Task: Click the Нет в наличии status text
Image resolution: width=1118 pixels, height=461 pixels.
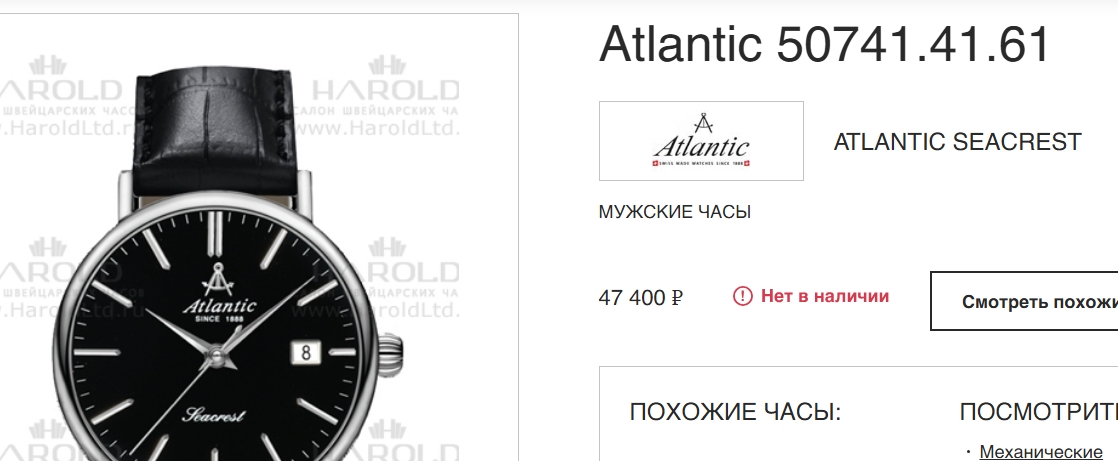Action: 824,296
